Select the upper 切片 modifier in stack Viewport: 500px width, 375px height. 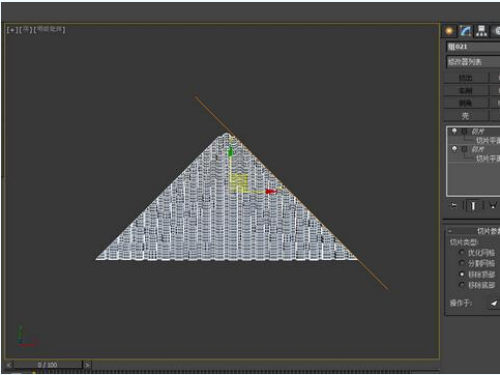point(478,132)
